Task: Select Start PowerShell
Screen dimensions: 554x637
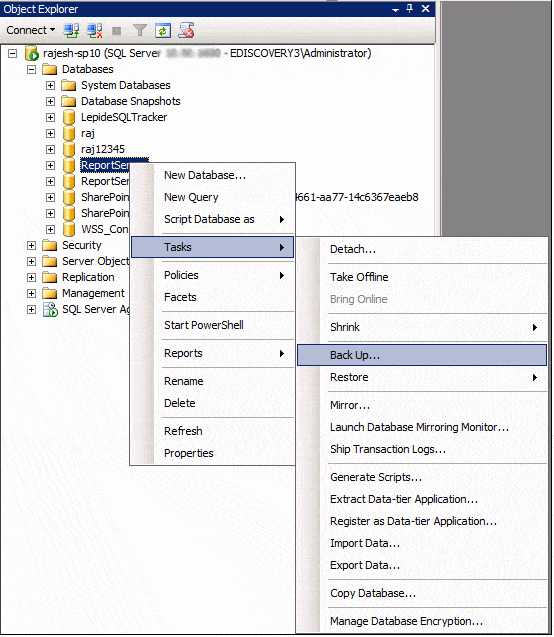Action: [x=212, y=325]
